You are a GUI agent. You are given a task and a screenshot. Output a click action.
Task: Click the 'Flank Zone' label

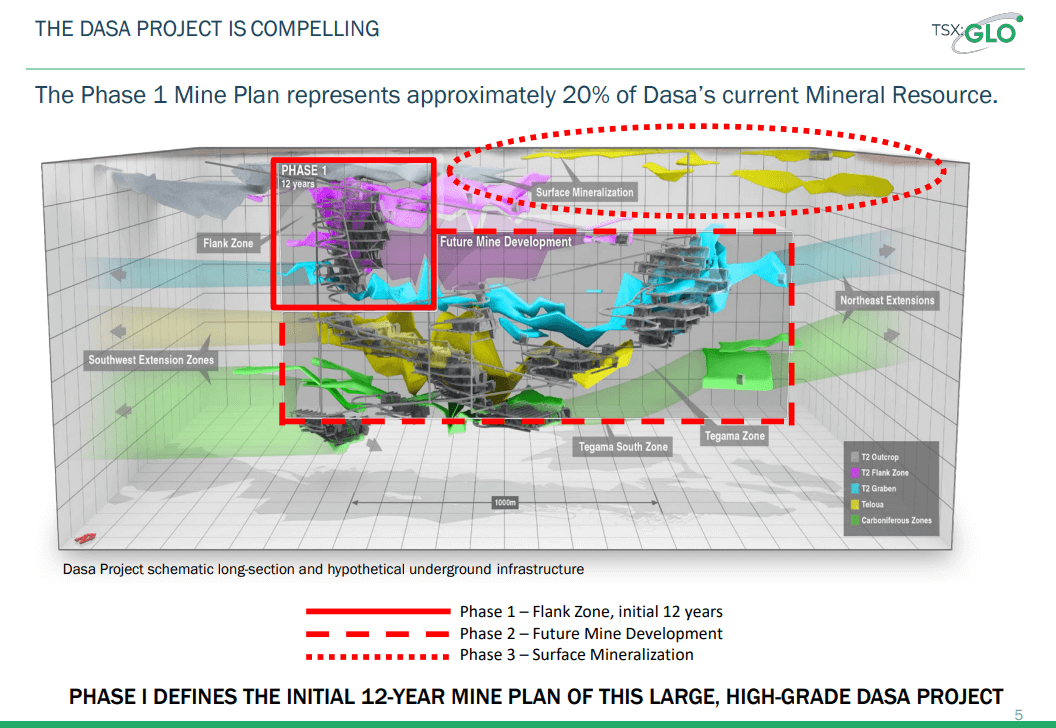(228, 243)
